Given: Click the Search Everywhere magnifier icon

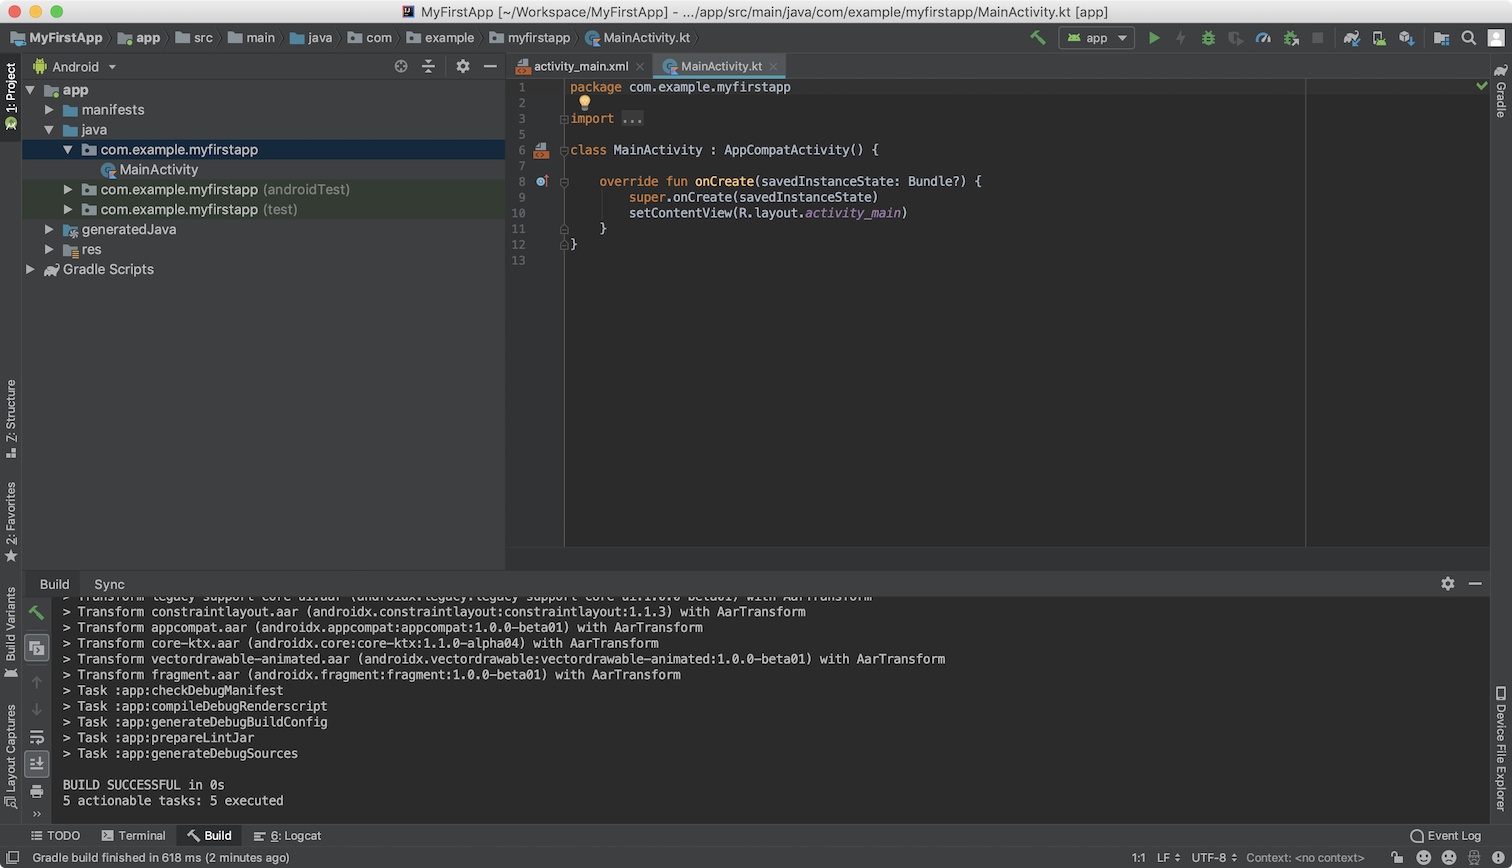Looking at the screenshot, I should [1468, 38].
